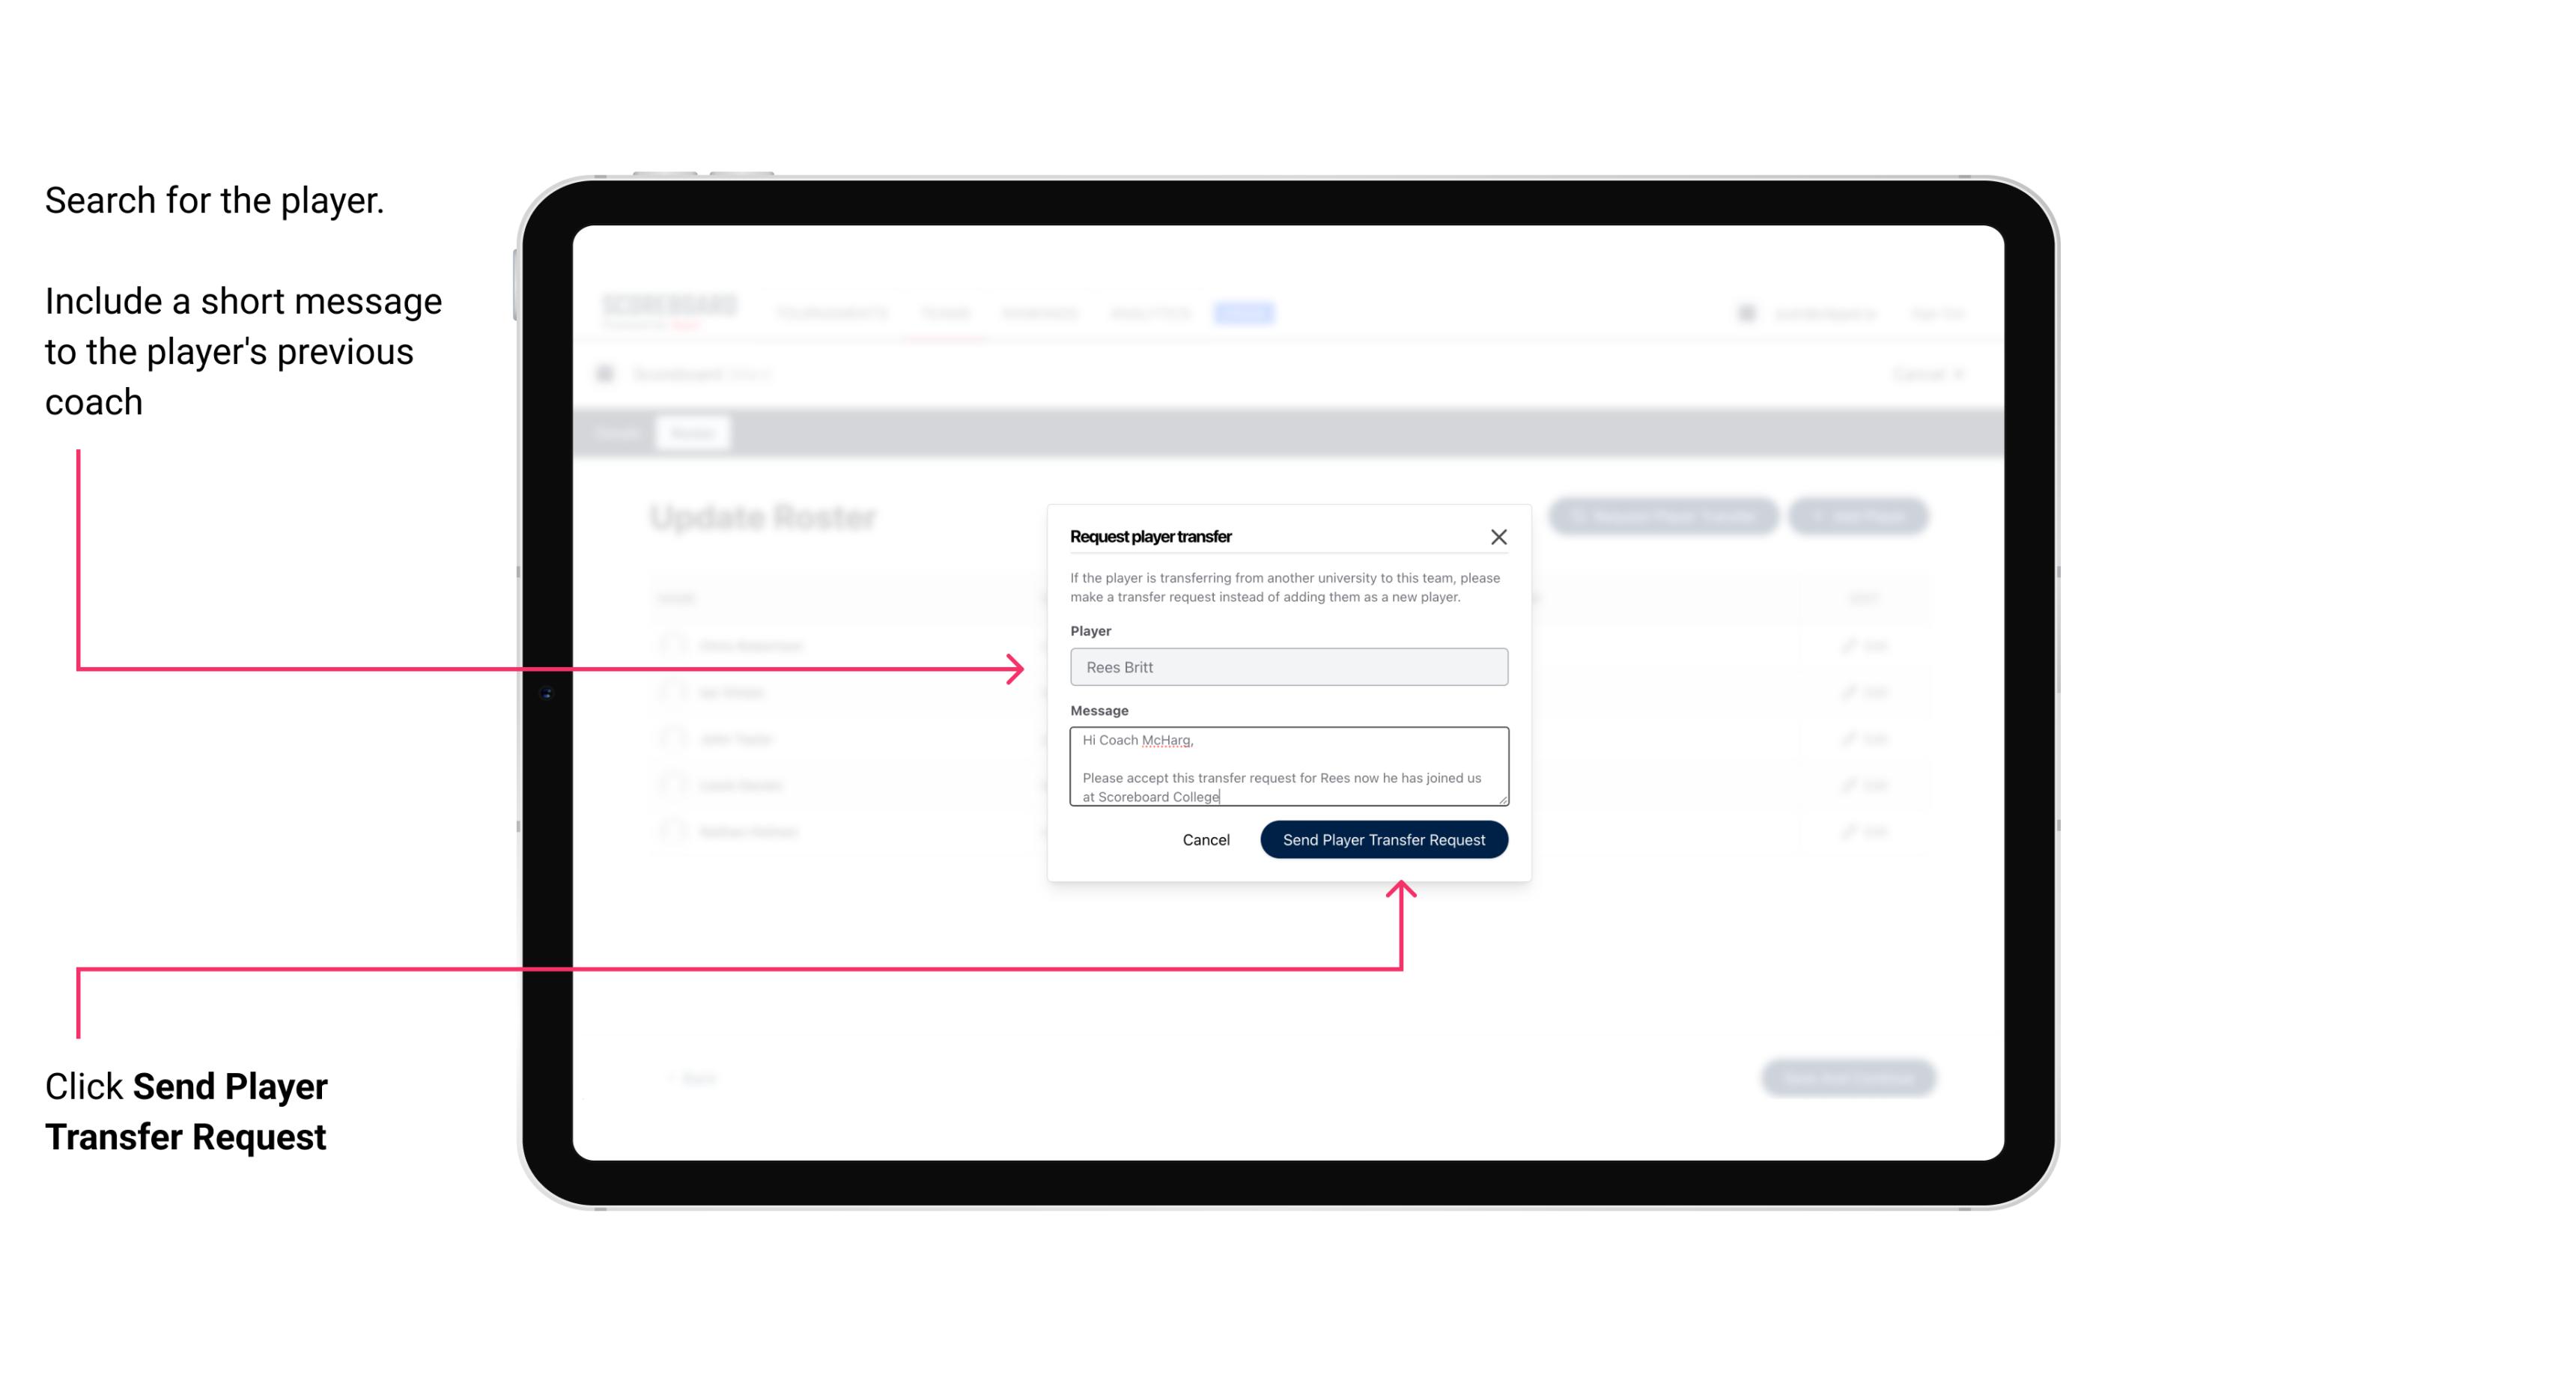
Task: Click the Message text area field
Action: point(1287,767)
